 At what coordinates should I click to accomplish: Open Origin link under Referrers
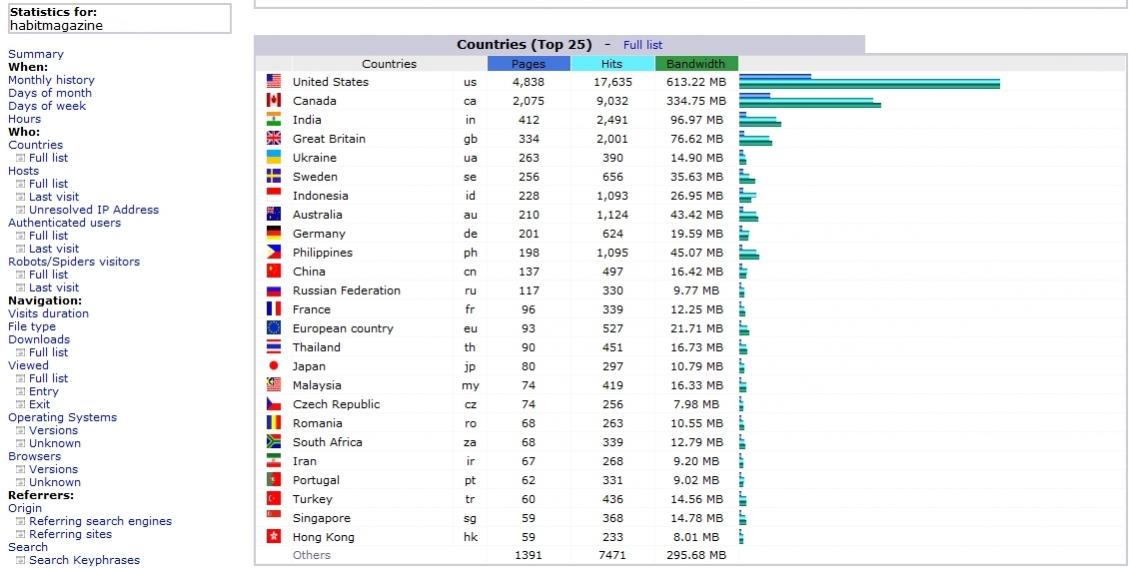point(25,508)
